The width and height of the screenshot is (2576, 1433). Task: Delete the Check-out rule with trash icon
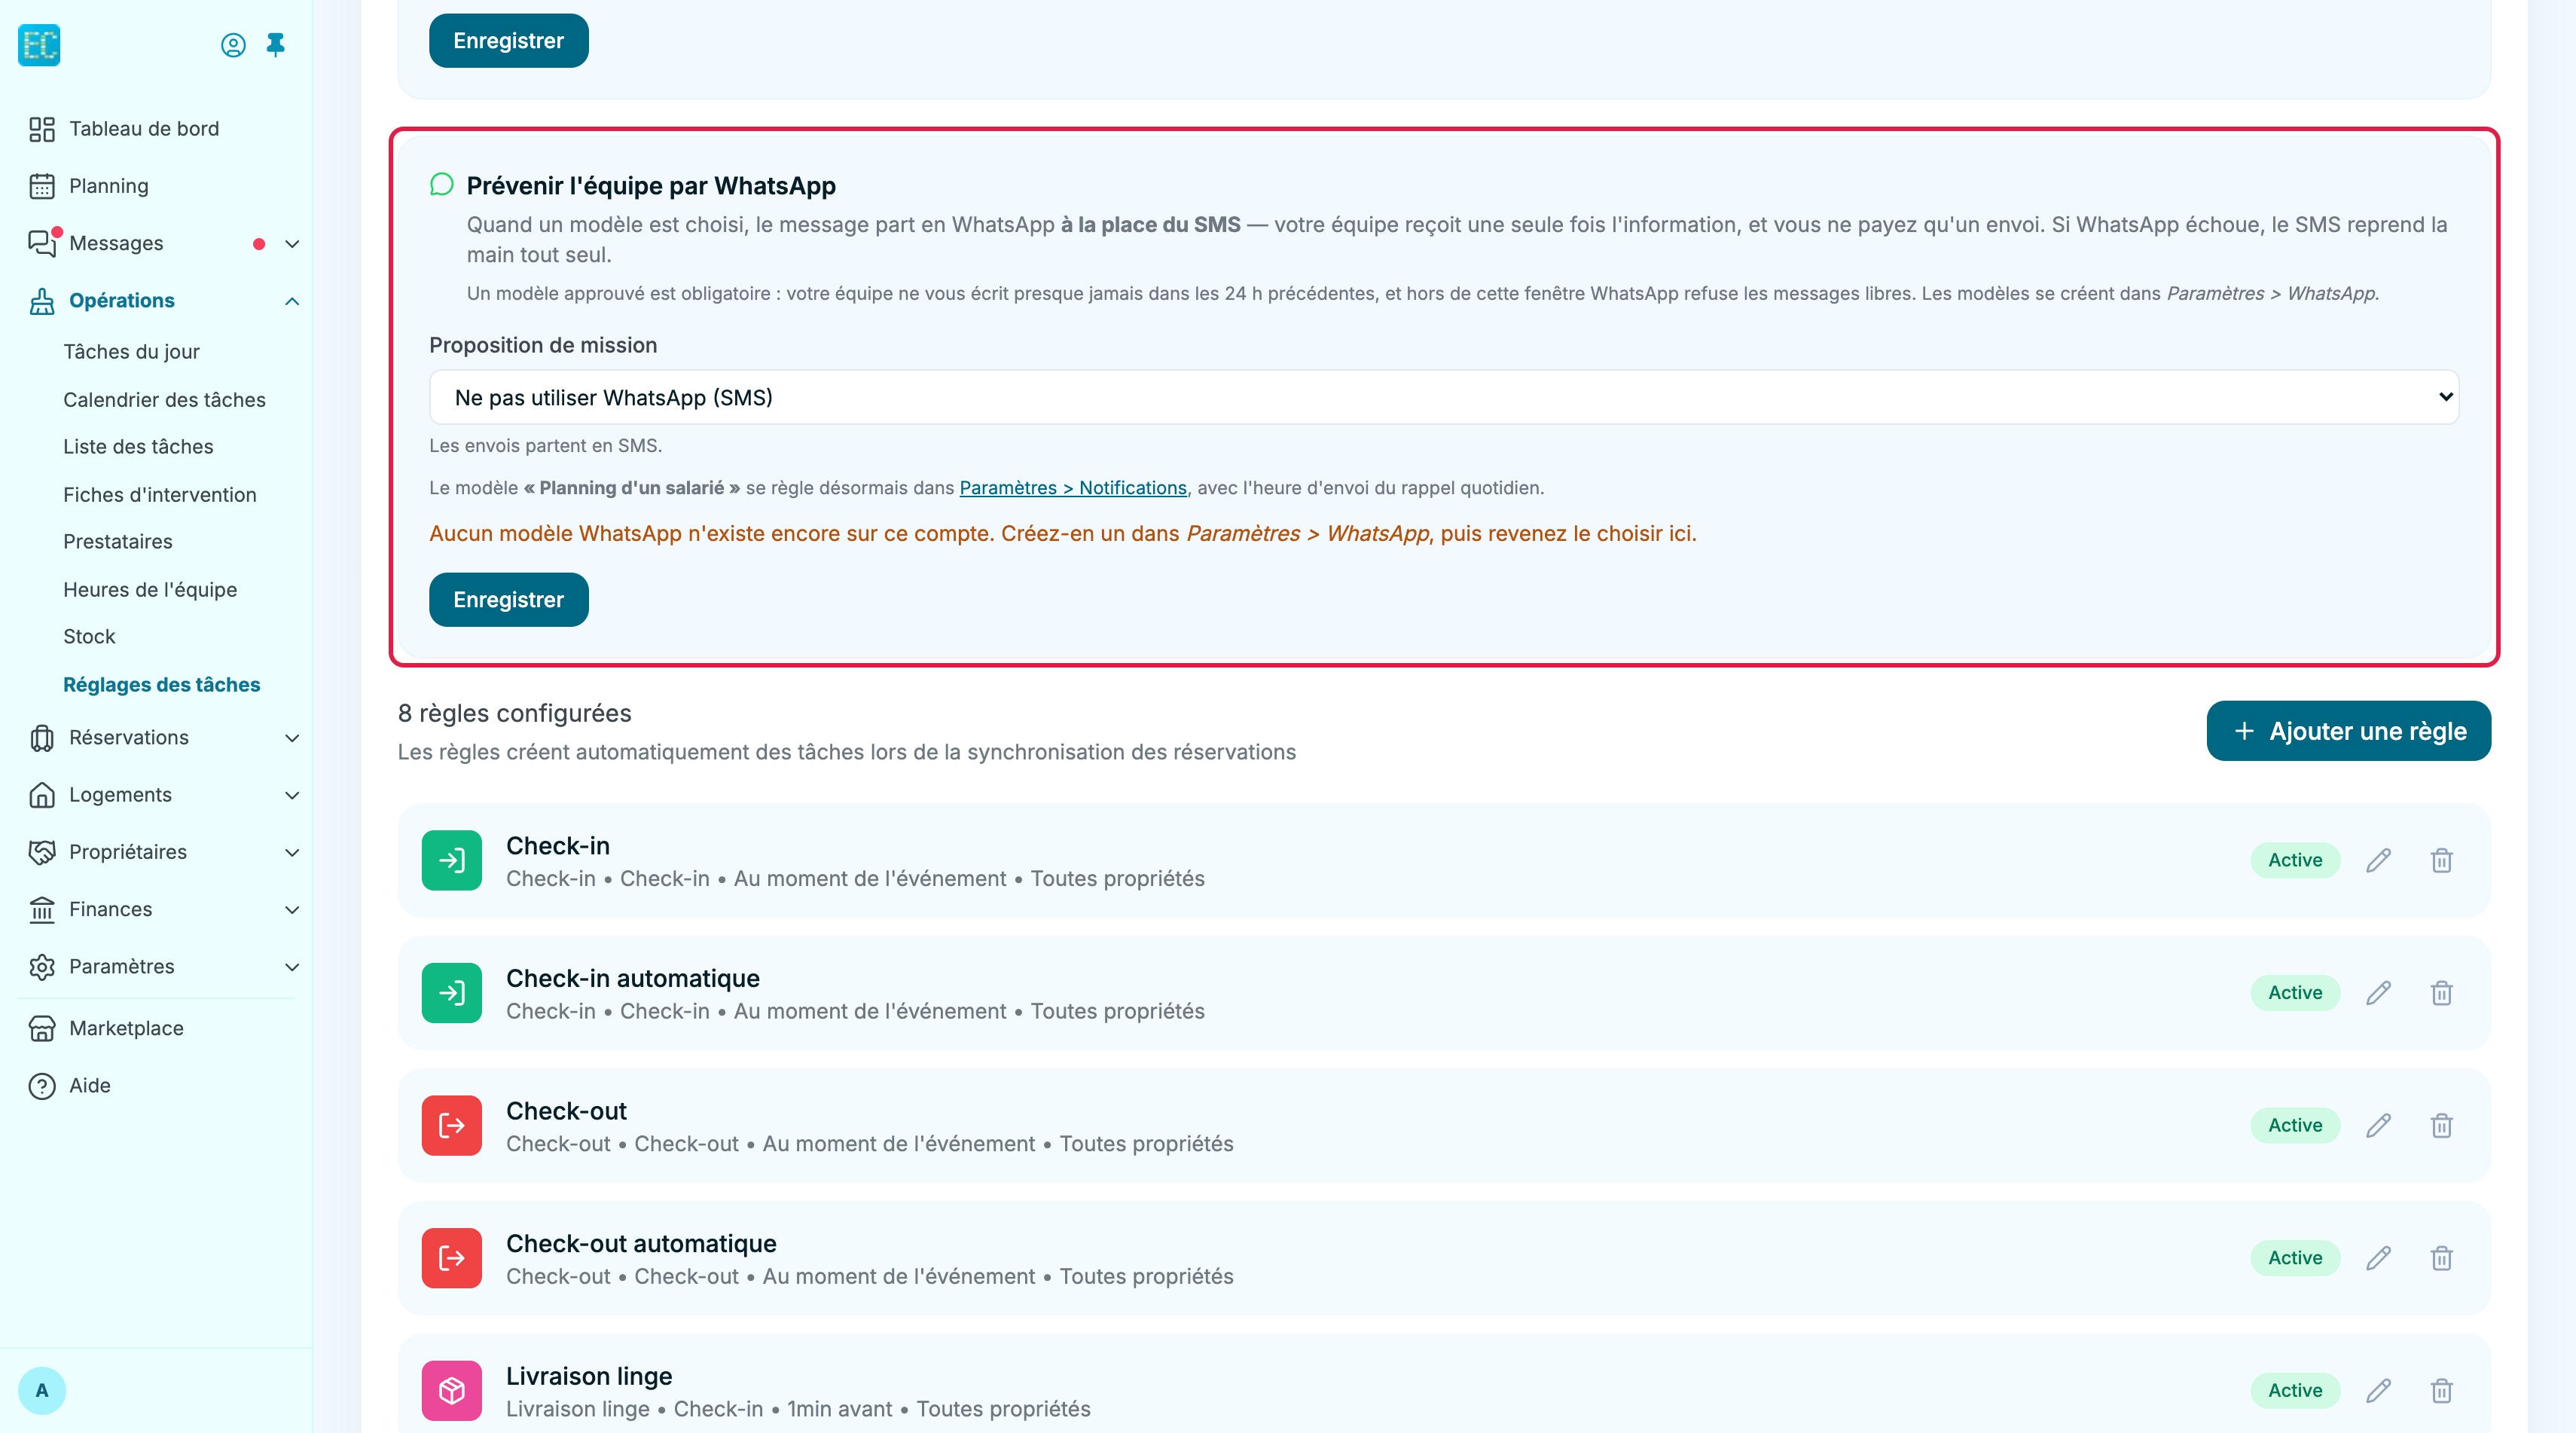[2441, 1126]
